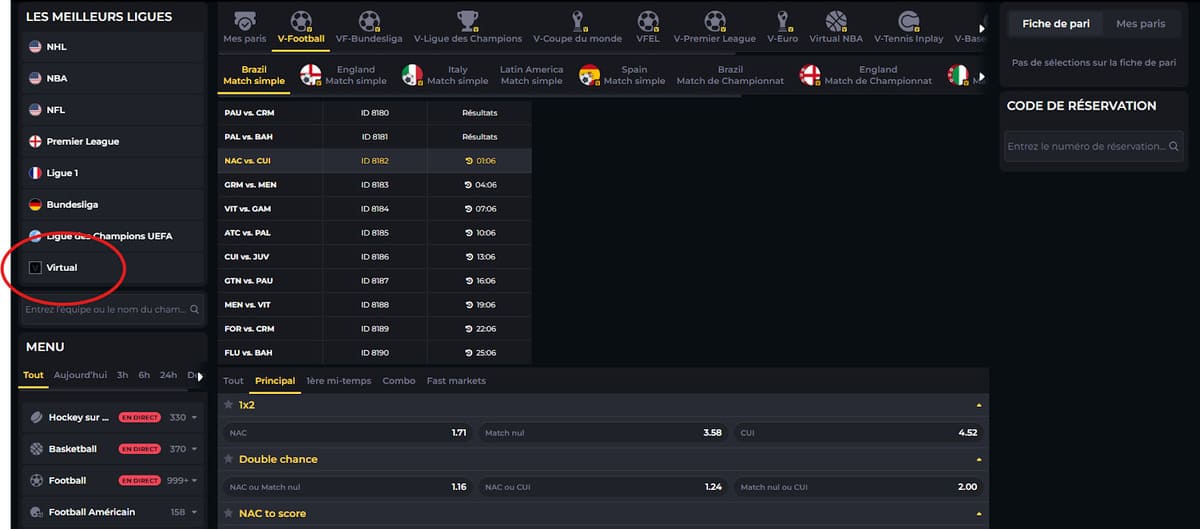The height and width of the screenshot is (529, 1200).
Task: Show more virtual sports with top arrow
Action: (x=982, y=28)
